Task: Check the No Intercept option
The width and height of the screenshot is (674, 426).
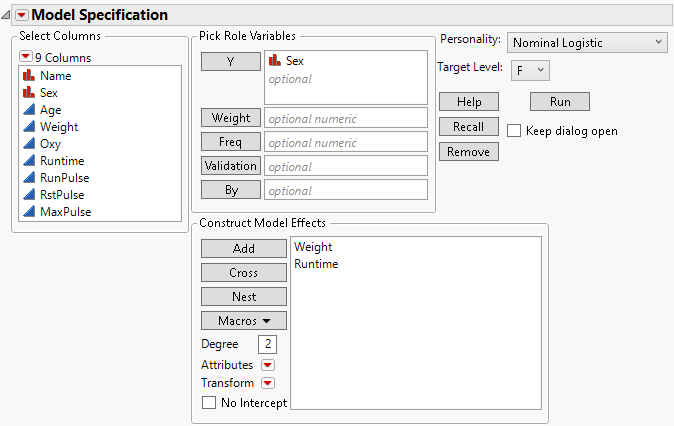Action: coord(209,403)
